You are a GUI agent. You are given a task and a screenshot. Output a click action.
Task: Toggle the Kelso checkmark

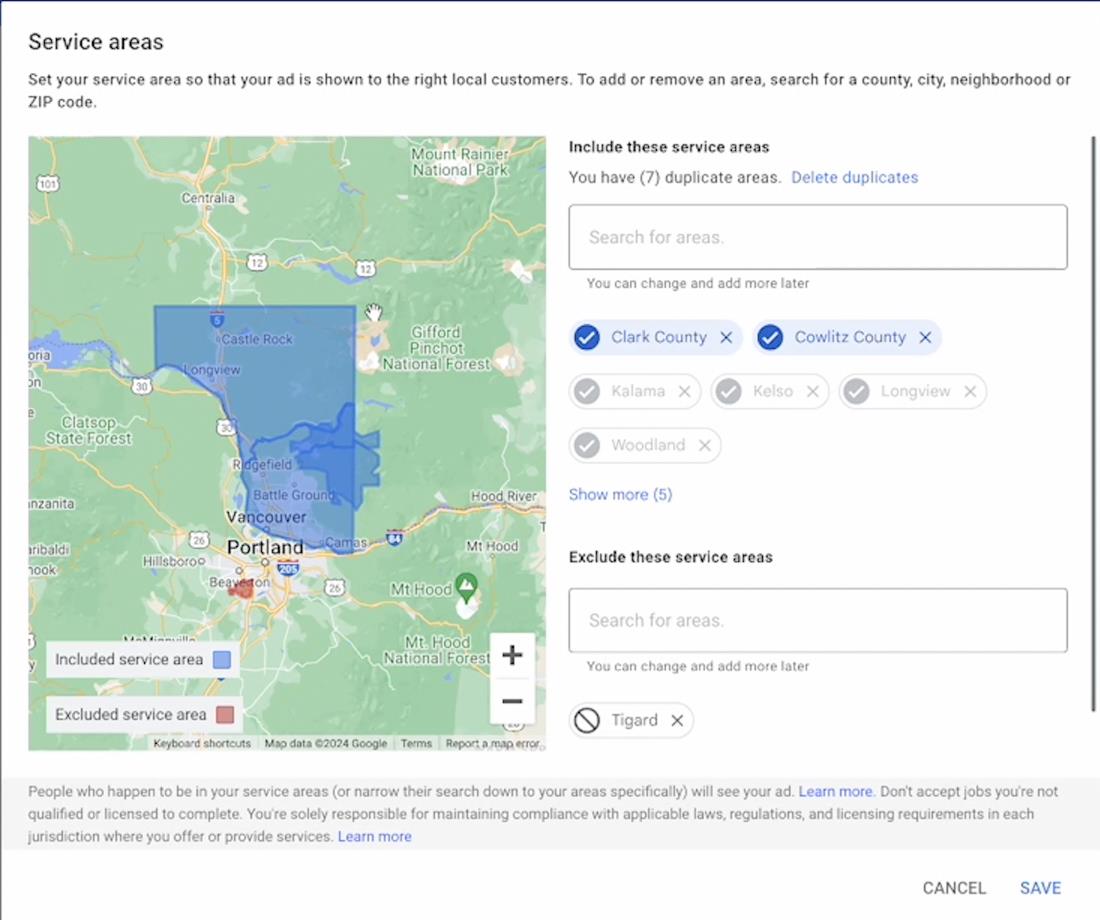point(729,392)
